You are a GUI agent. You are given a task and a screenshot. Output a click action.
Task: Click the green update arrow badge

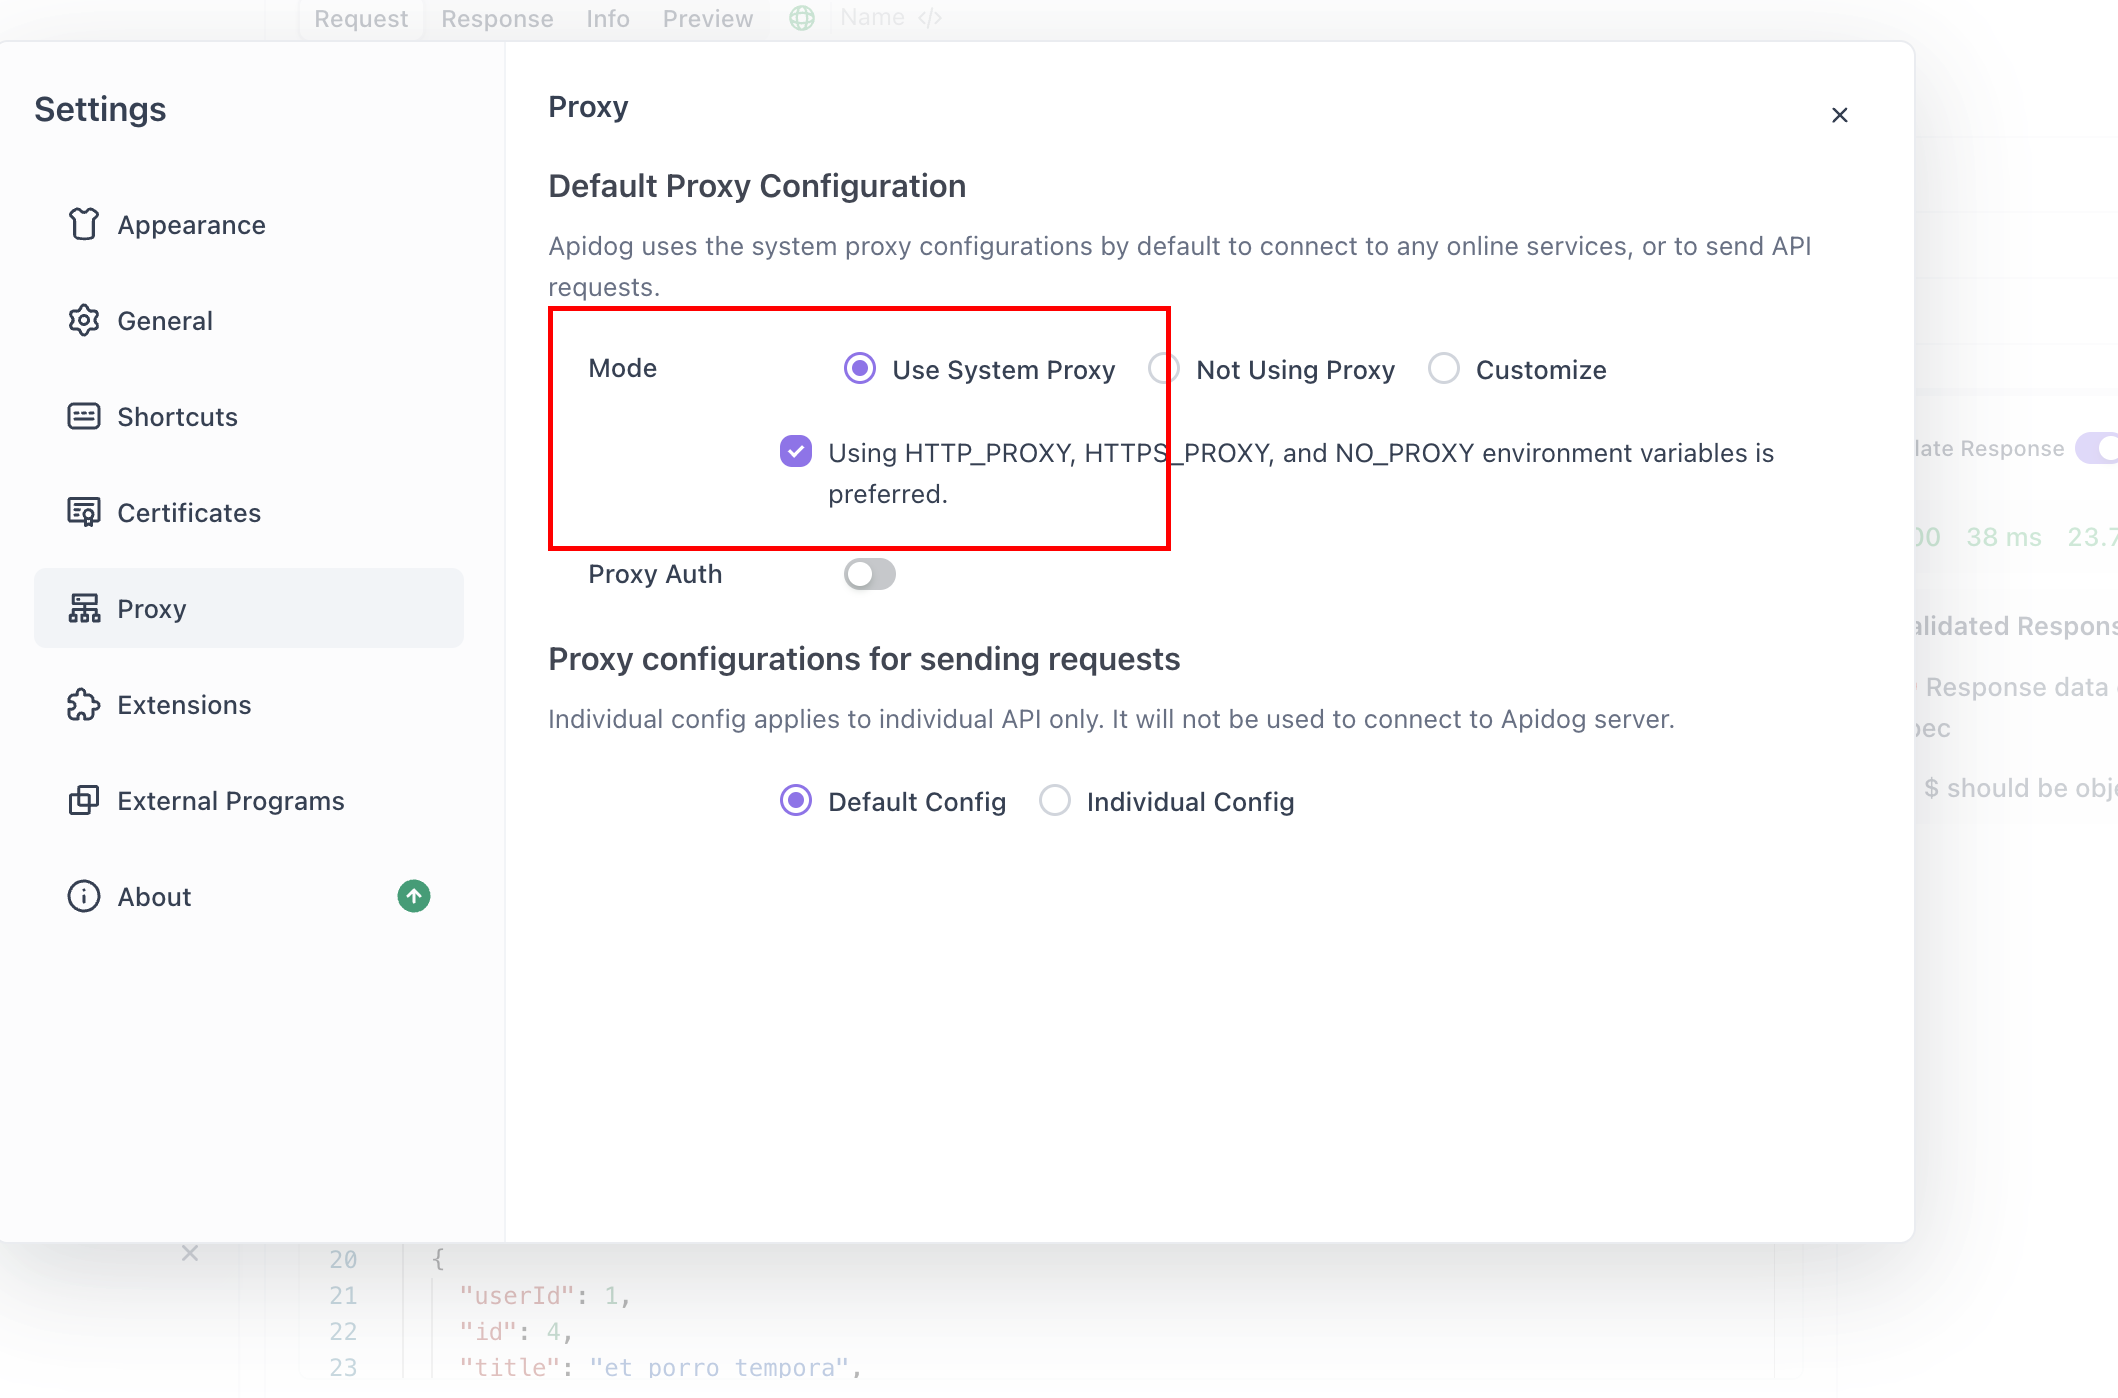413,896
